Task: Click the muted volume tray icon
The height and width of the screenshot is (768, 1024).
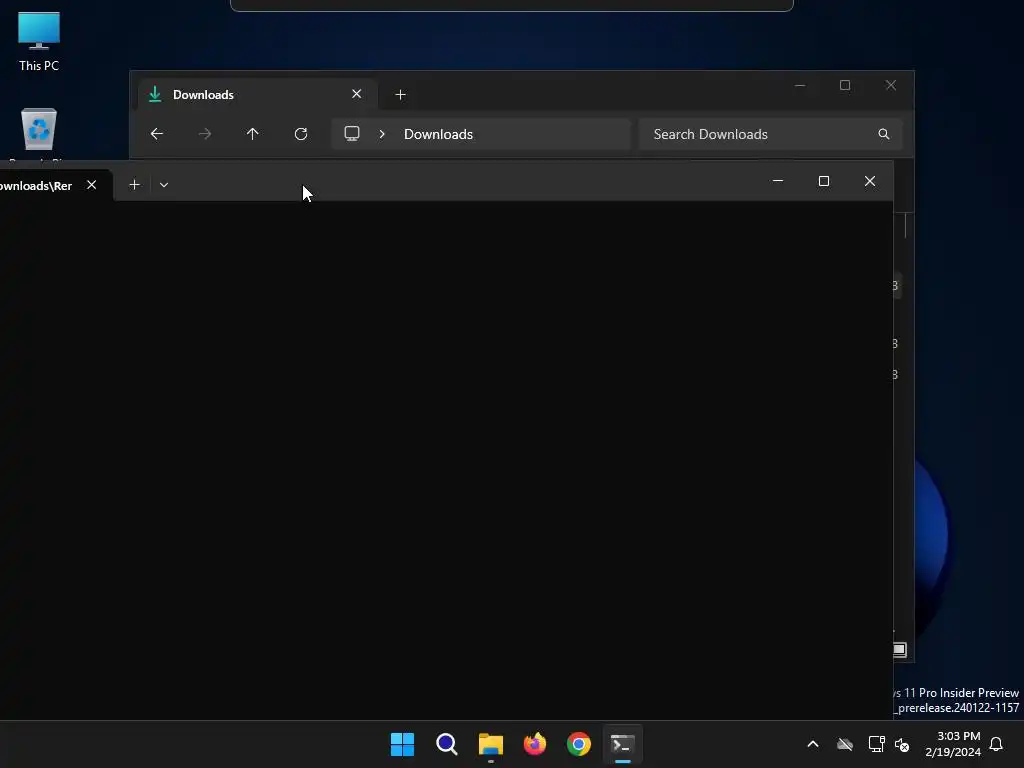Action: tap(903, 744)
